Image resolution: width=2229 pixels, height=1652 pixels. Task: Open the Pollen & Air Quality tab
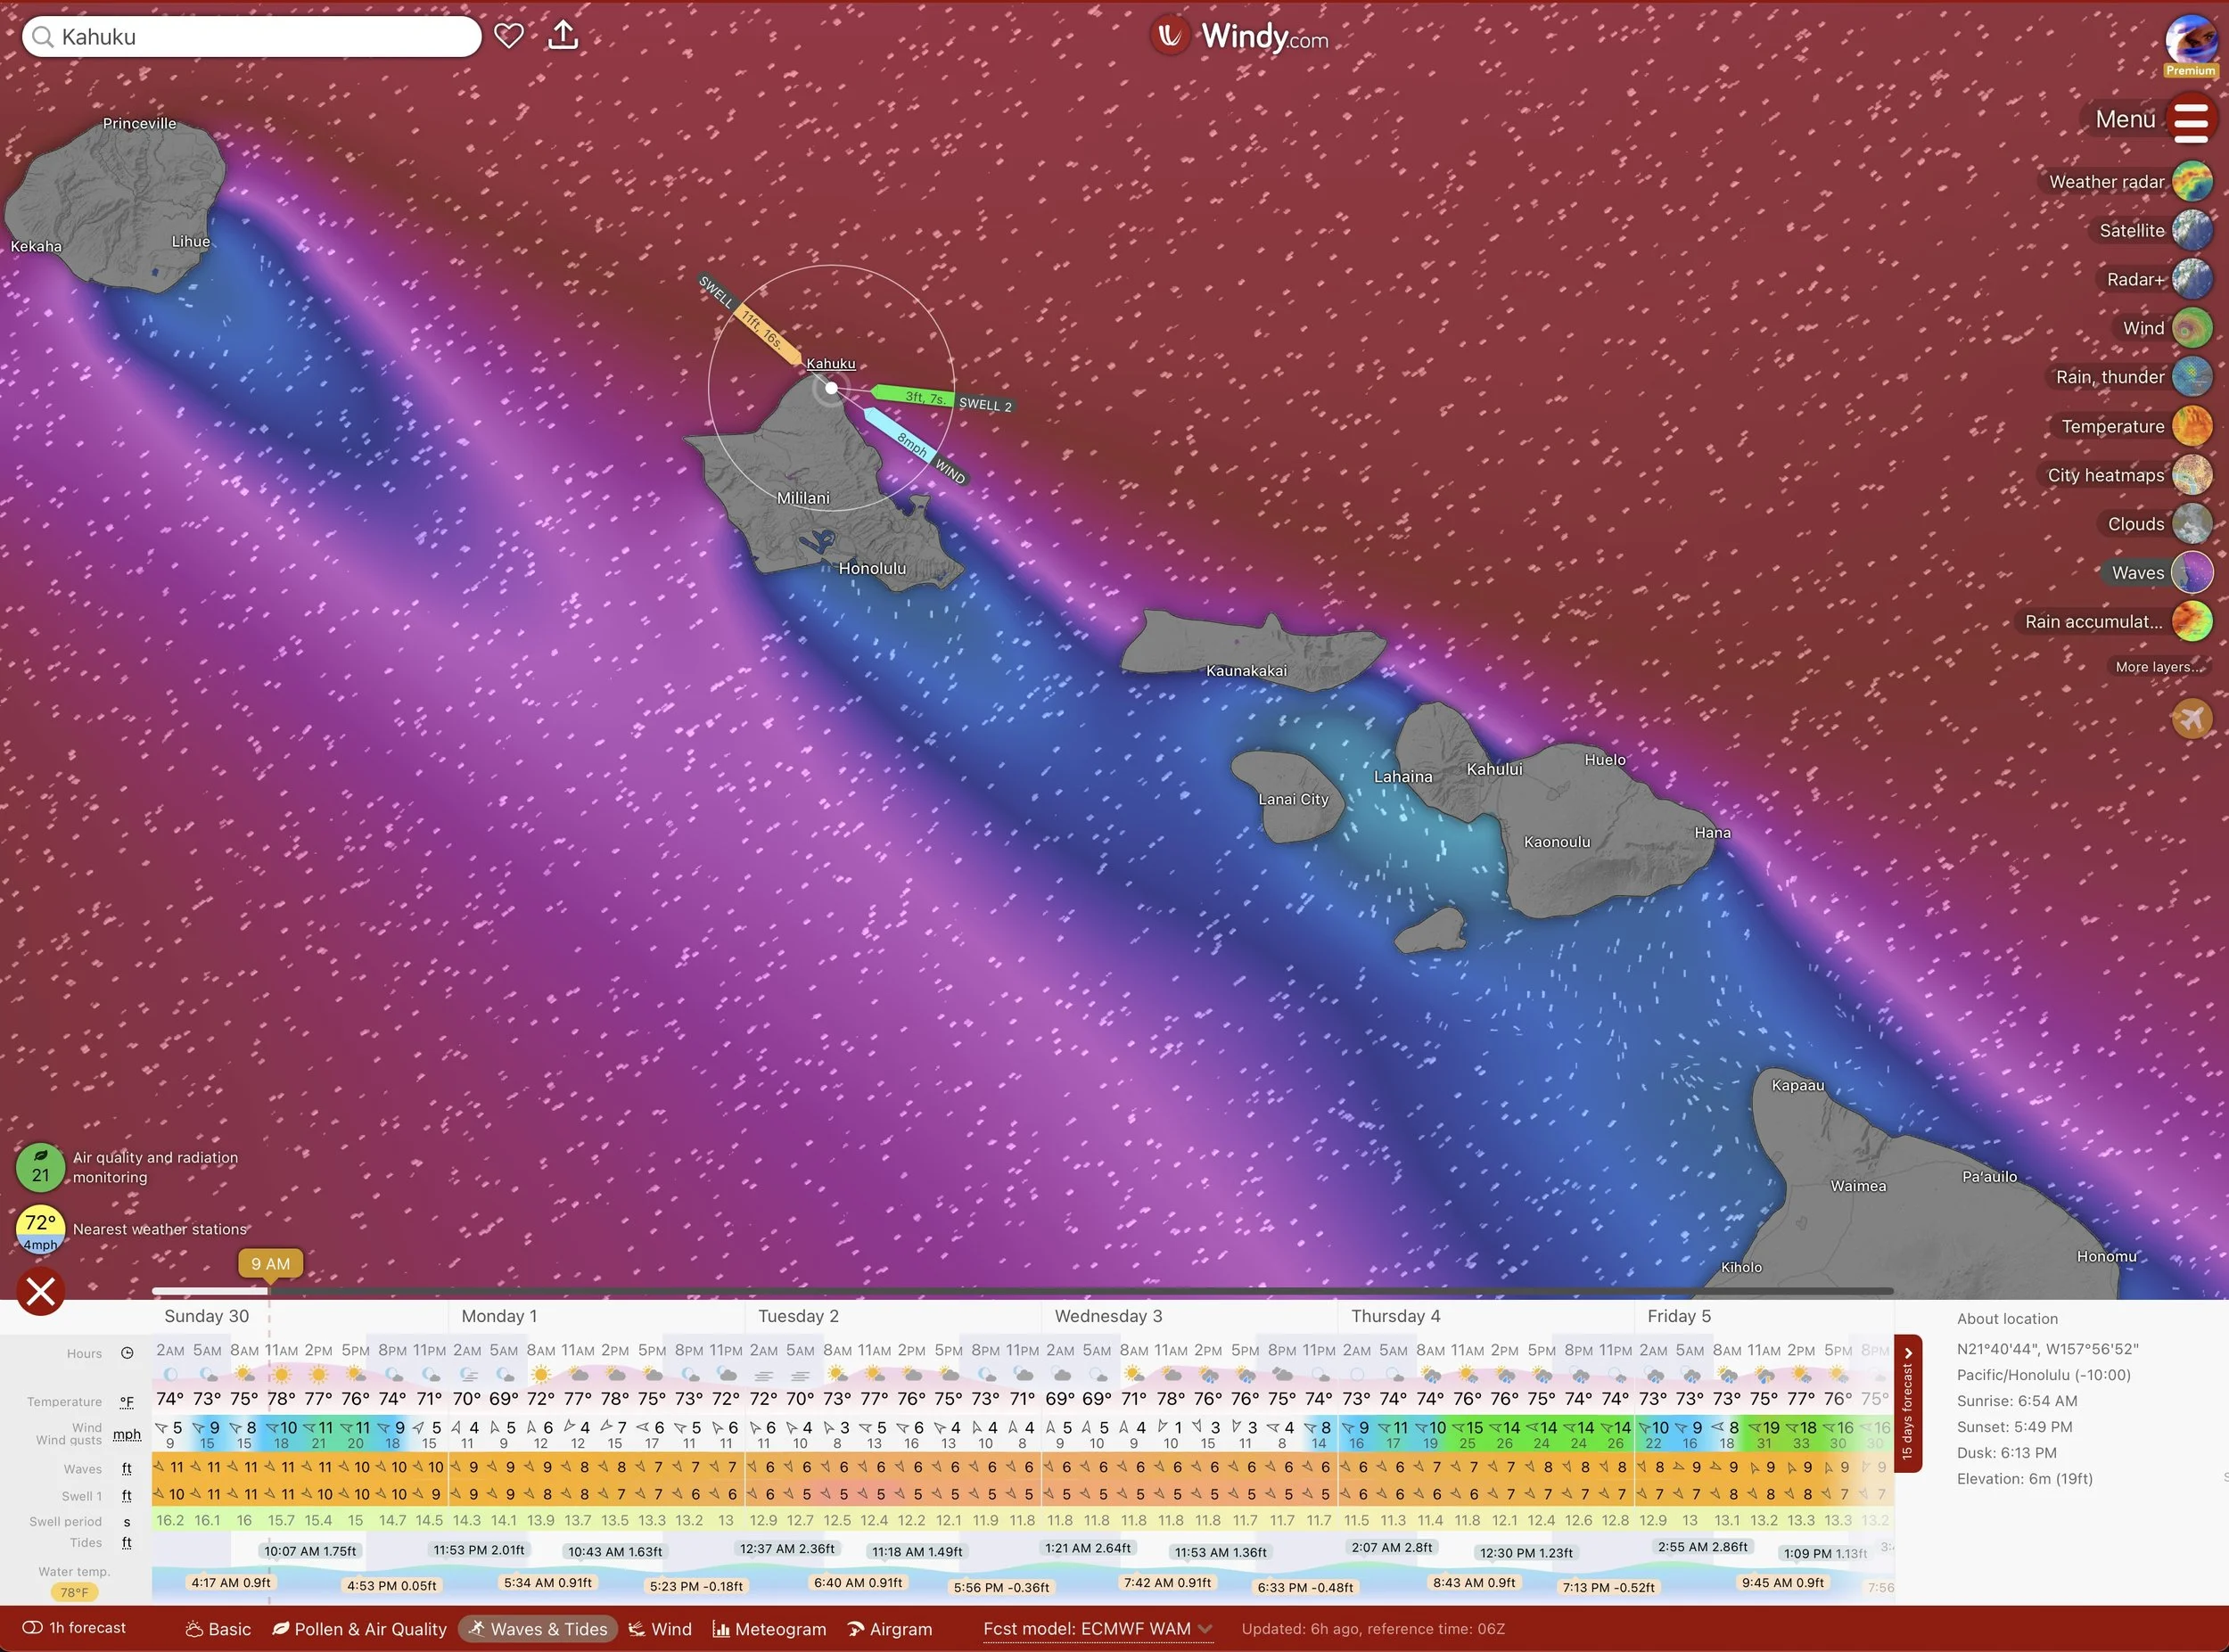tap(359, 1629)
